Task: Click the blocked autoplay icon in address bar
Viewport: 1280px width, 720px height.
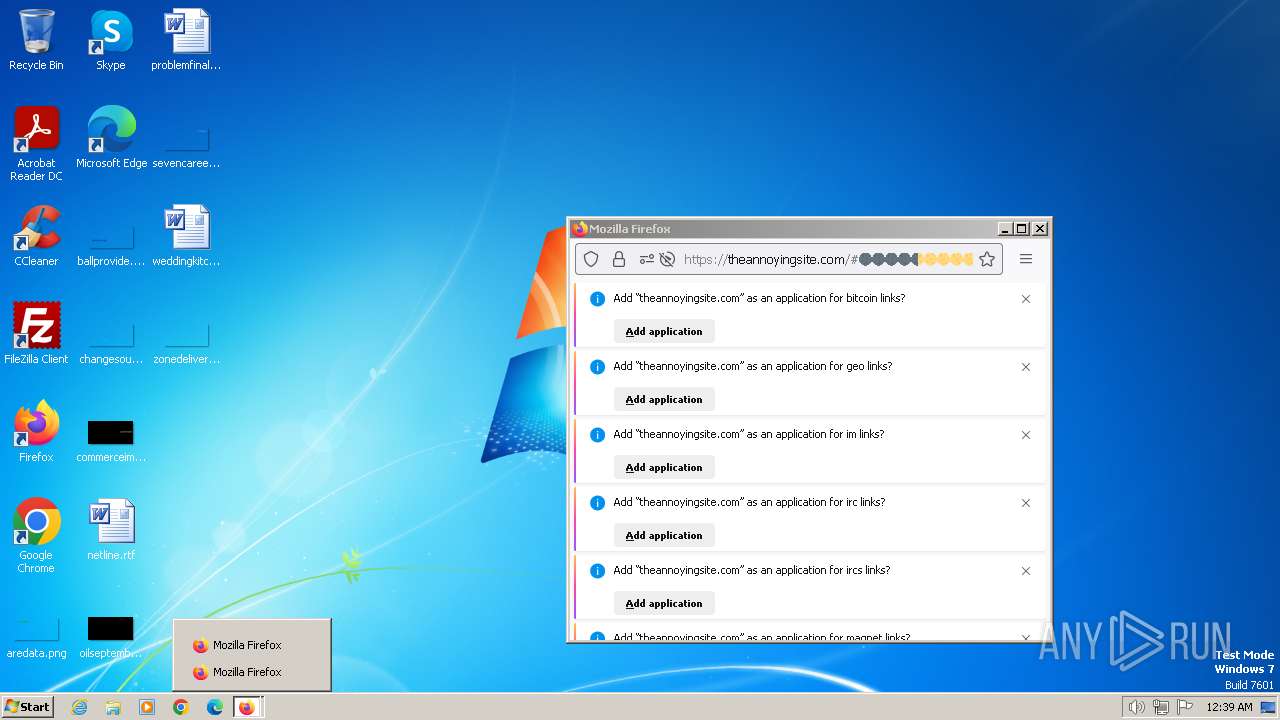Action: pos(667,259)
